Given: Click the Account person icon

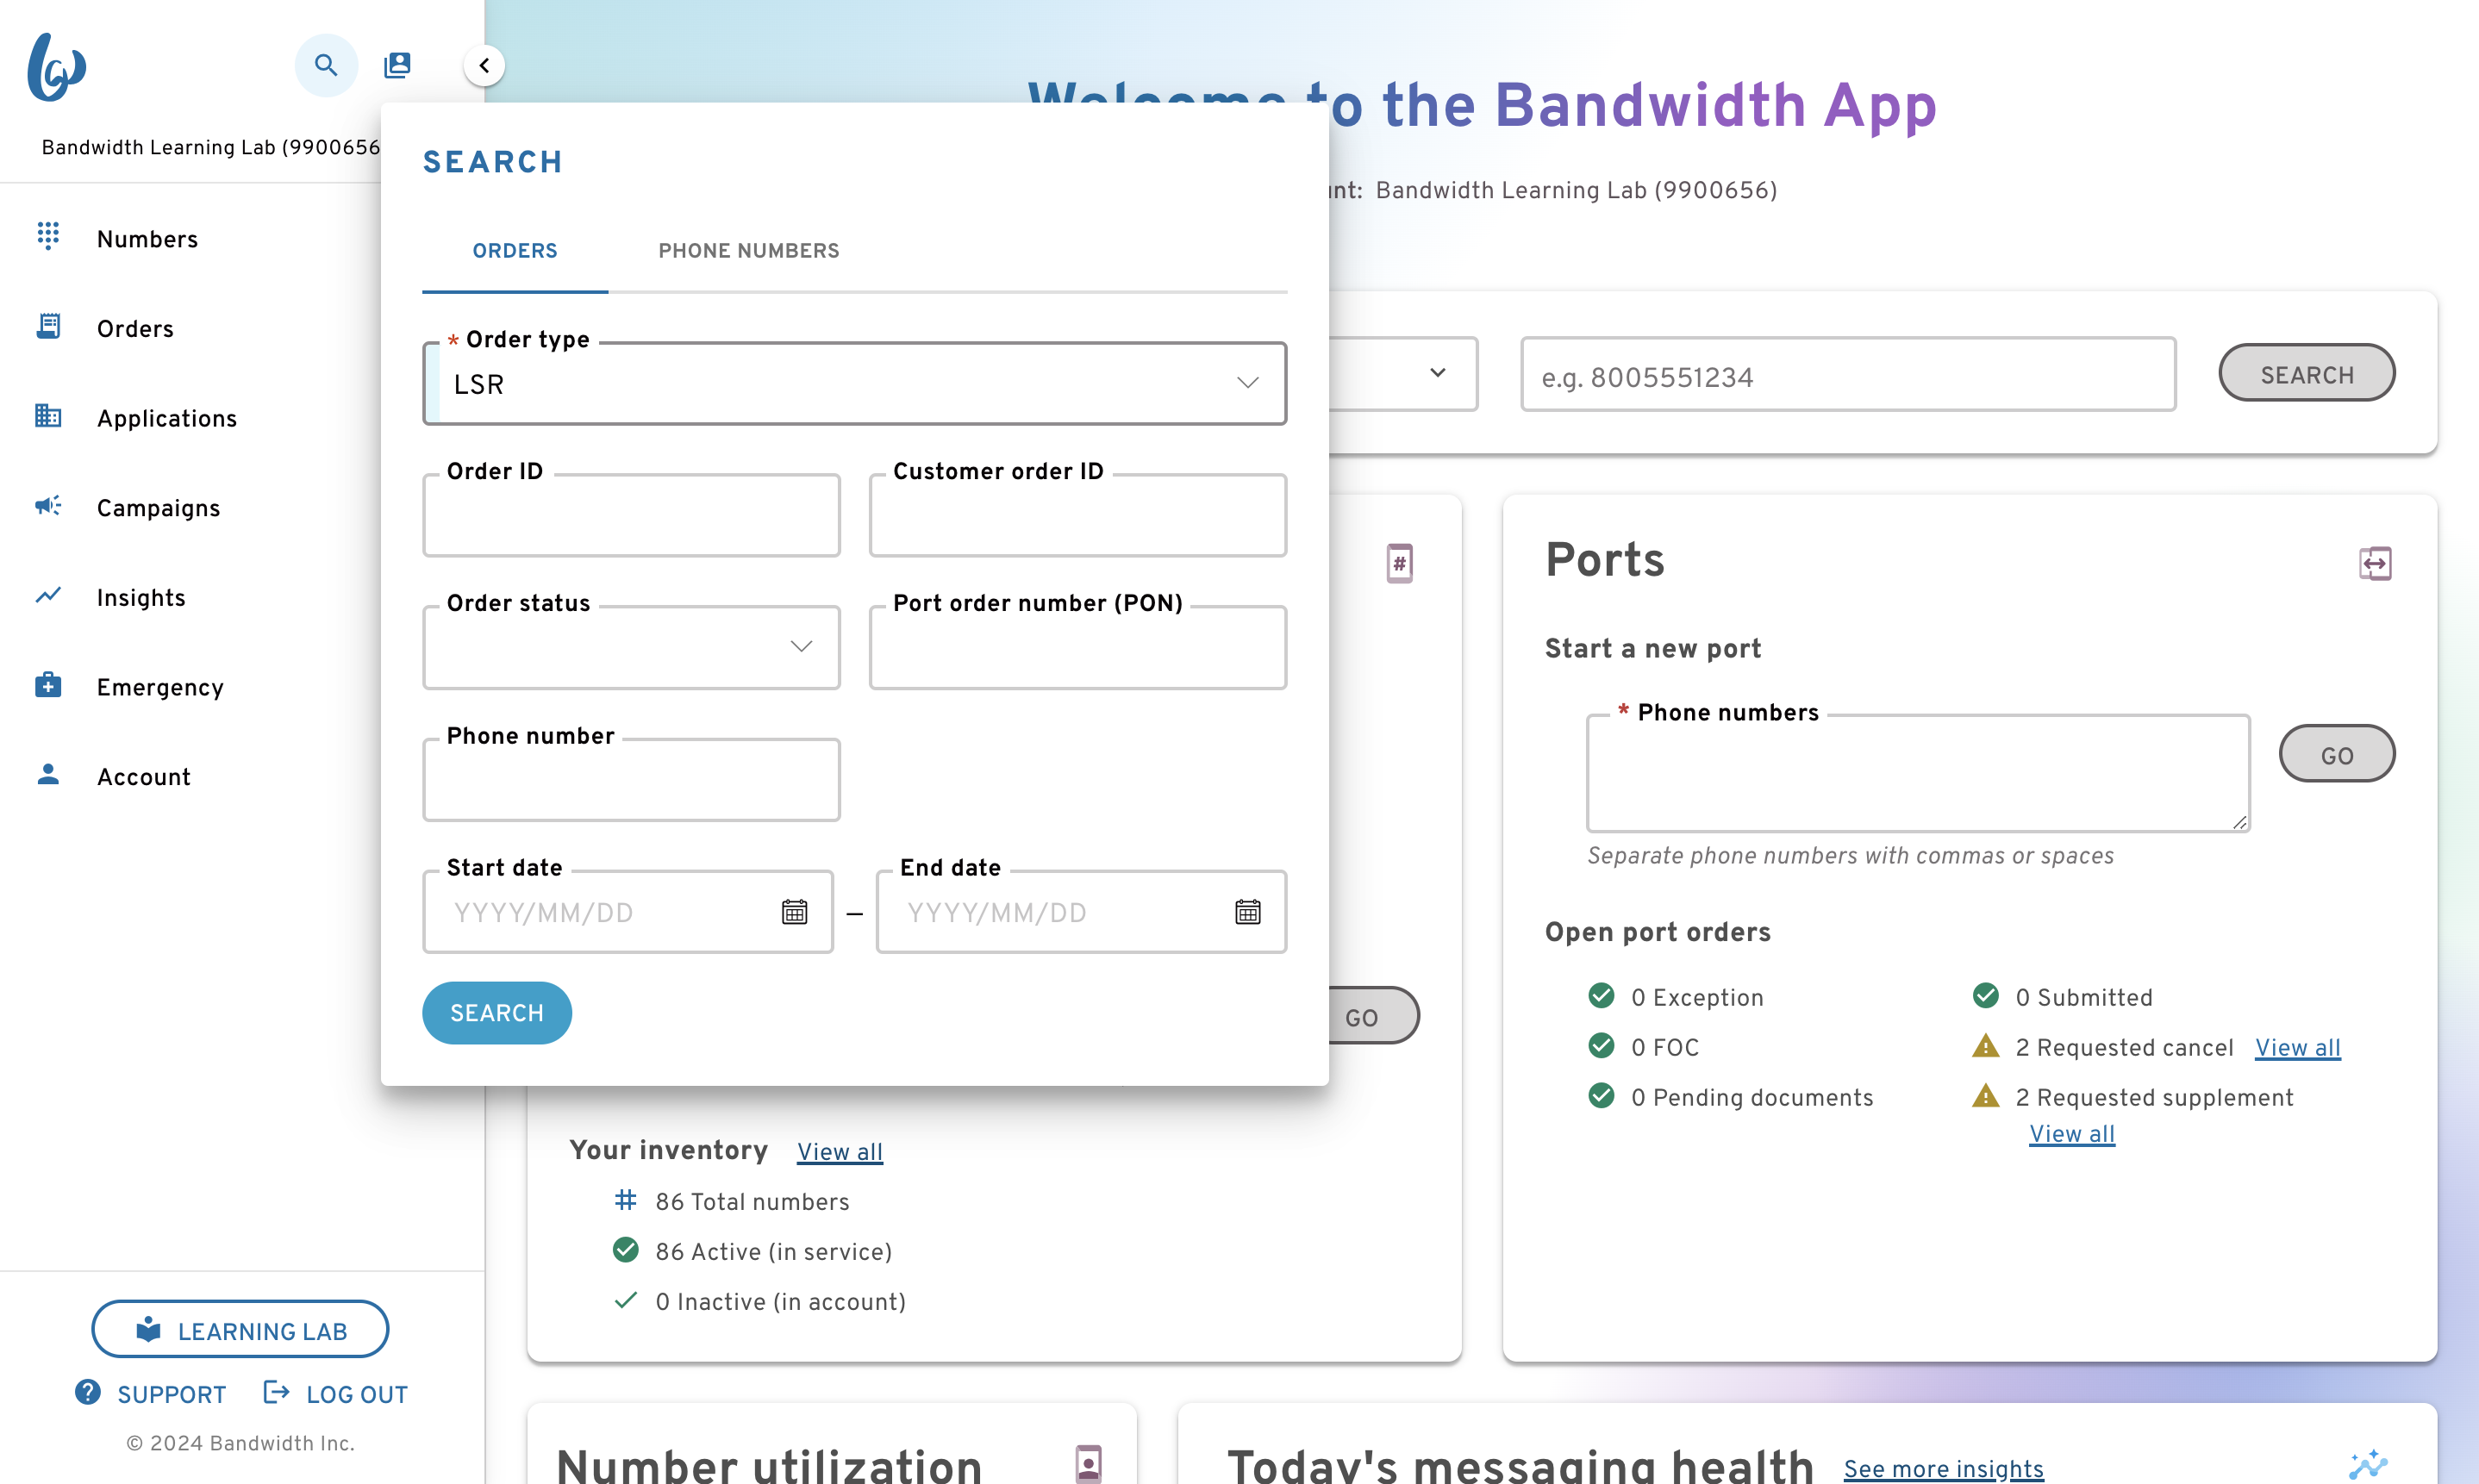Looking at the screenshot, I should pyautogui.click(x=48, y=774).
